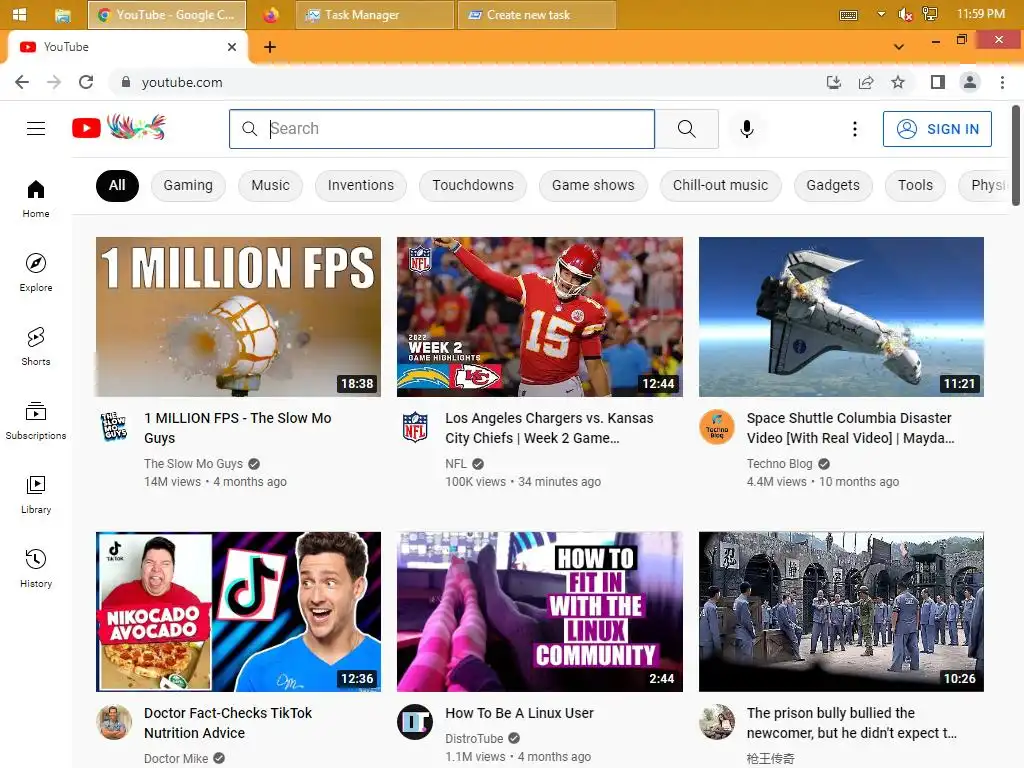Open The prison bully video title
The width and height of the screenshot is (1024, 768).
[x=852, y=723]
